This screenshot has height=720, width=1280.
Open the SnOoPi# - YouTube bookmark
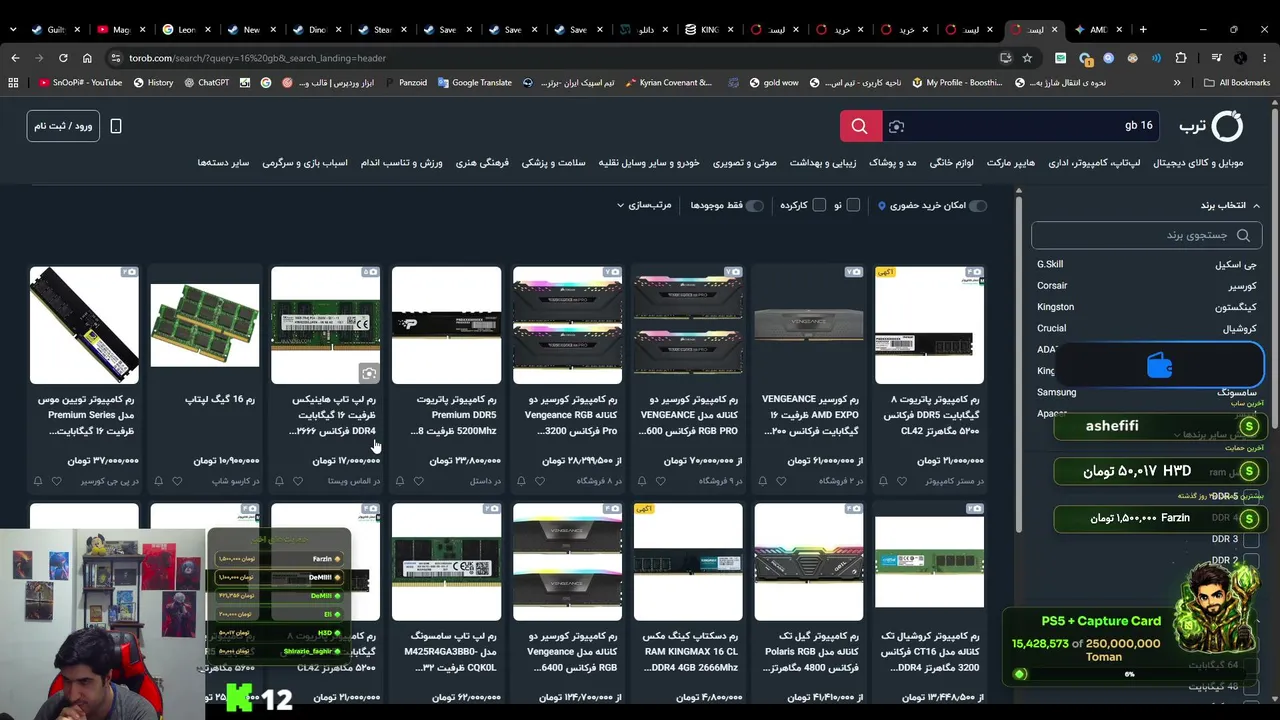point(80,83)
